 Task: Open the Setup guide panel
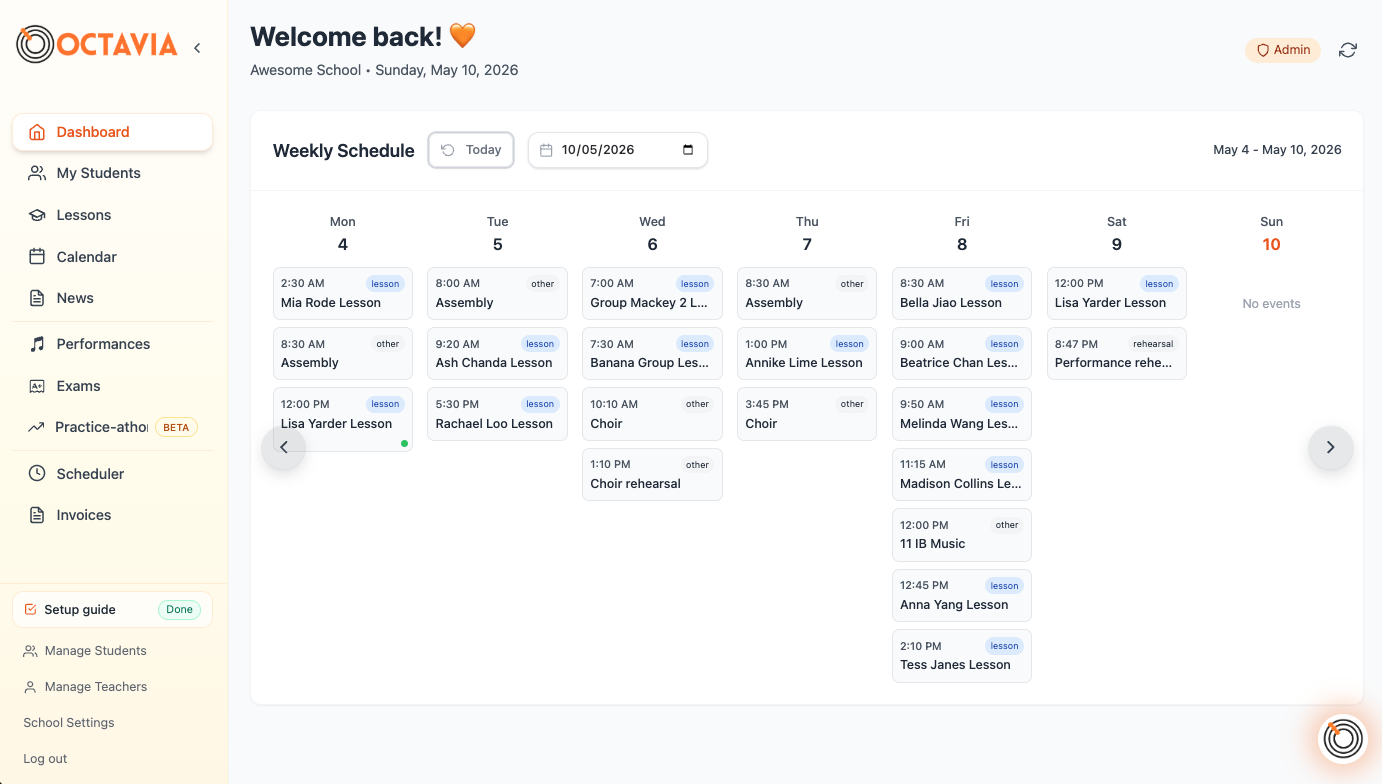[112, 609]
